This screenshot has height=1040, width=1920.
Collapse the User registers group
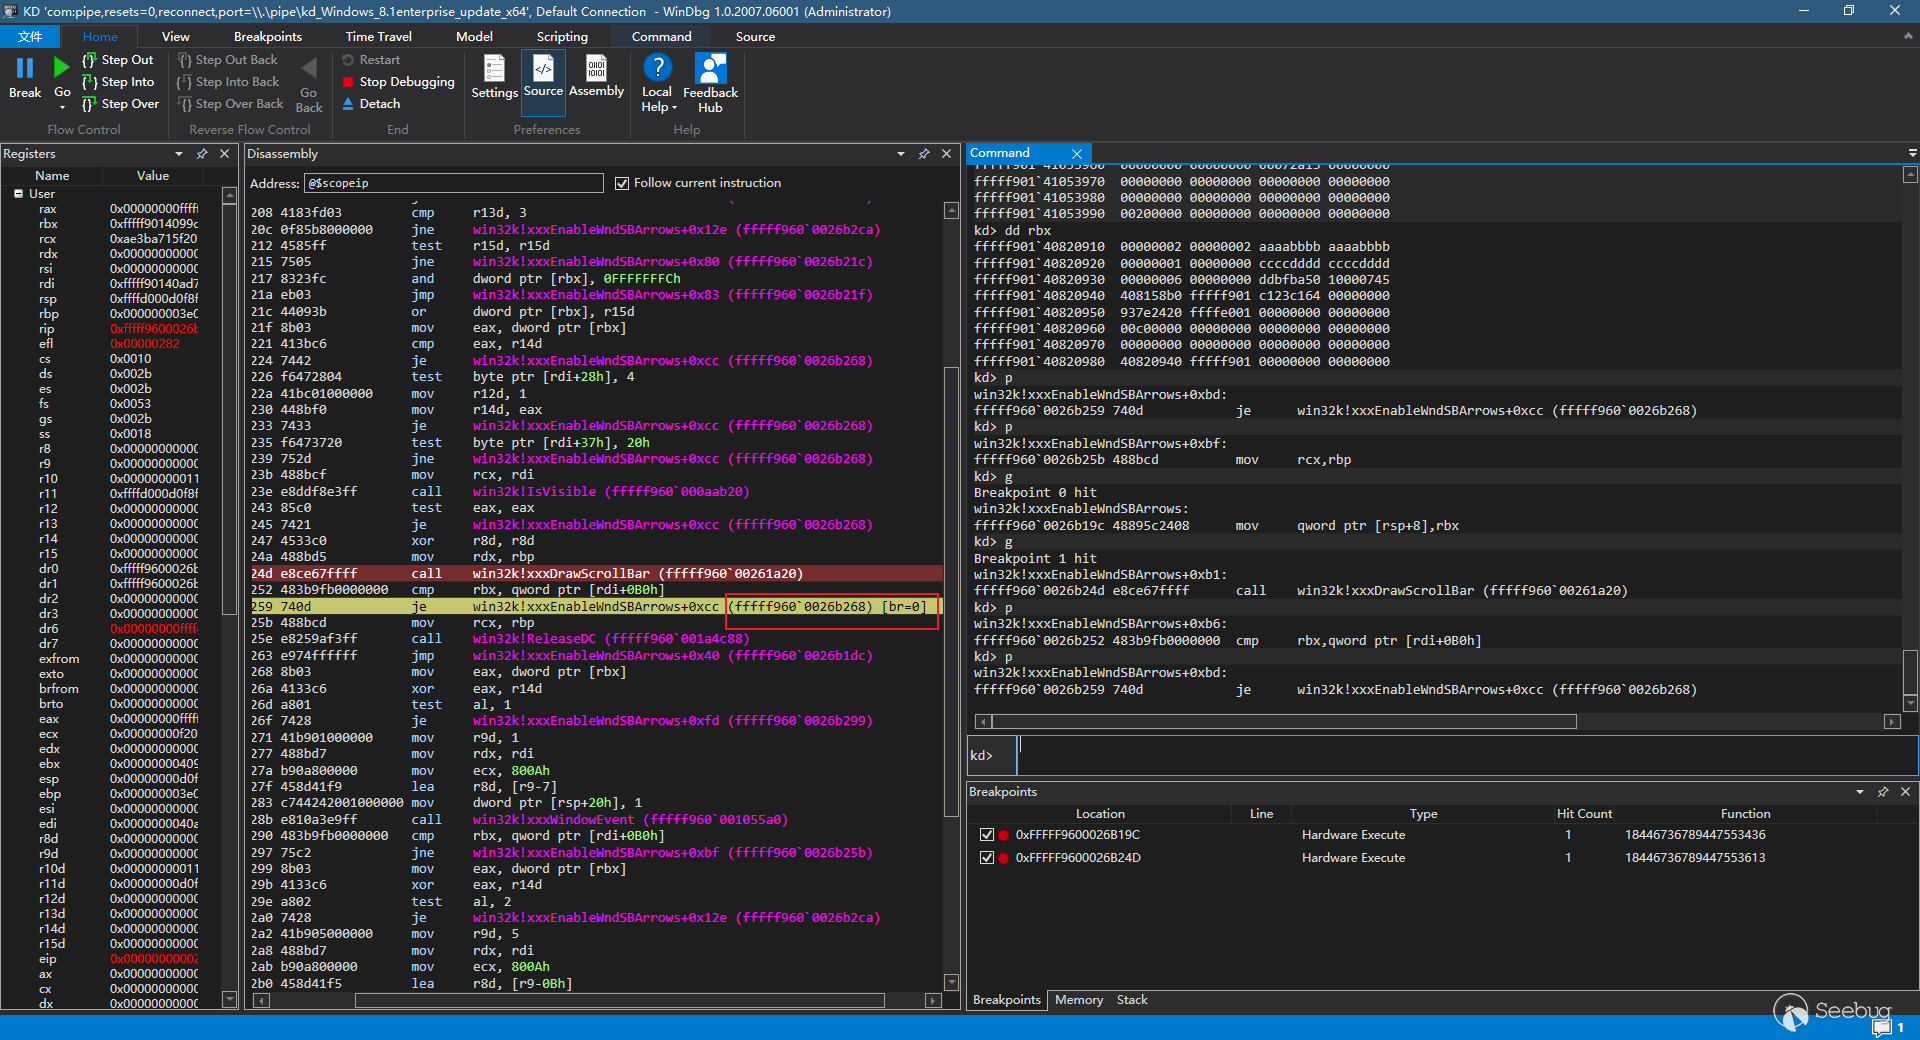[18, 194]
